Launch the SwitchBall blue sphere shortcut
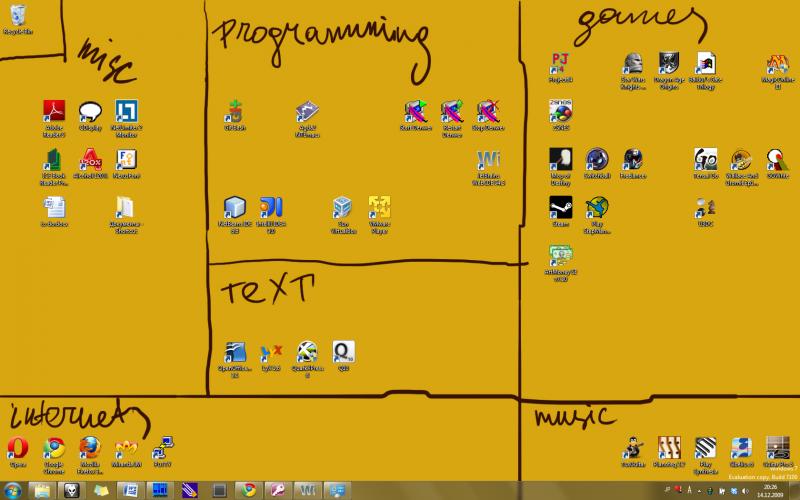The image size is (800, 500). [x=596, y=160]
